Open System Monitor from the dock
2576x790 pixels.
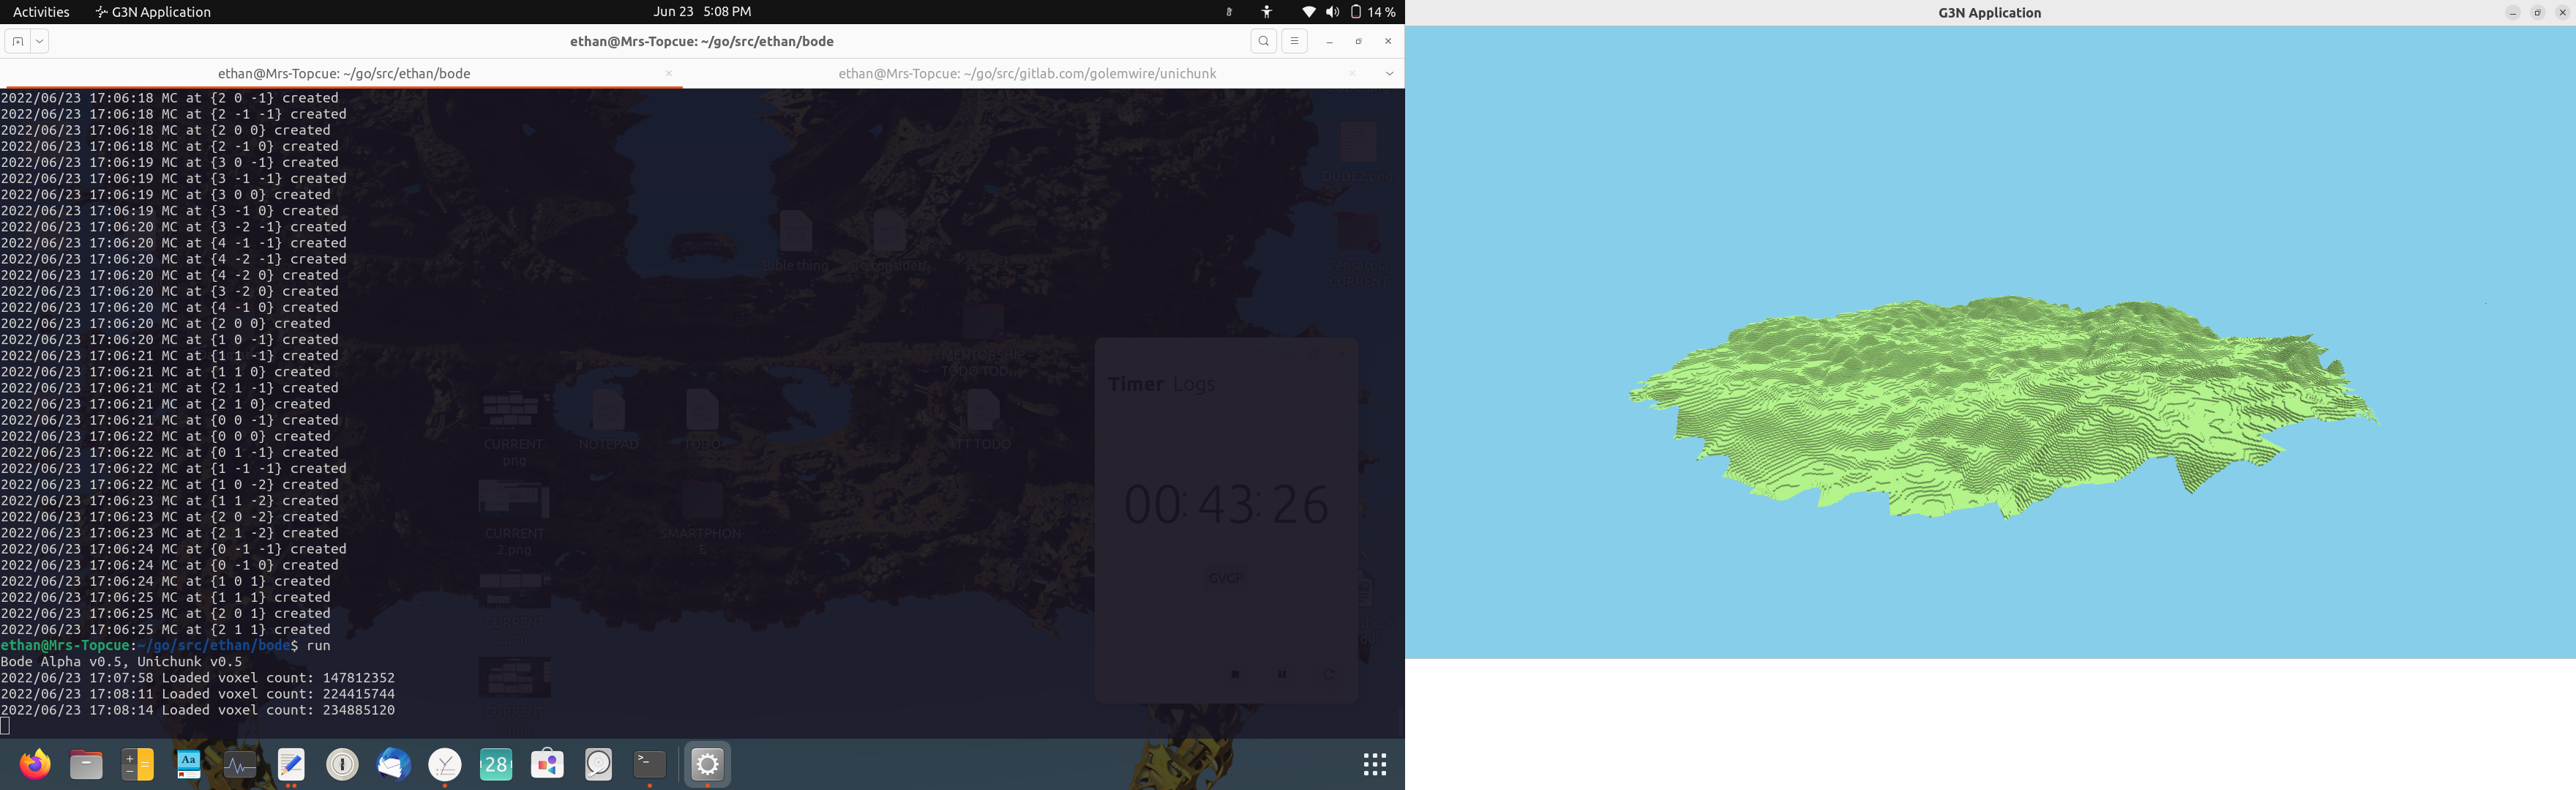tap(240, 765)
